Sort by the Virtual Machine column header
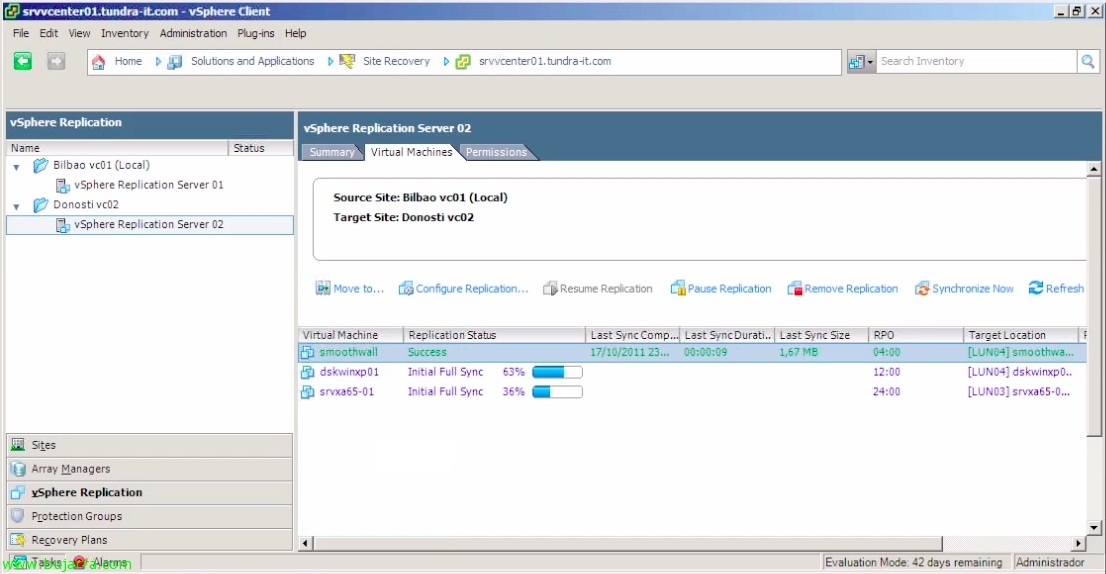Image resolution: width=1106 pixels, height=574 pixels. tap(351, 335)
